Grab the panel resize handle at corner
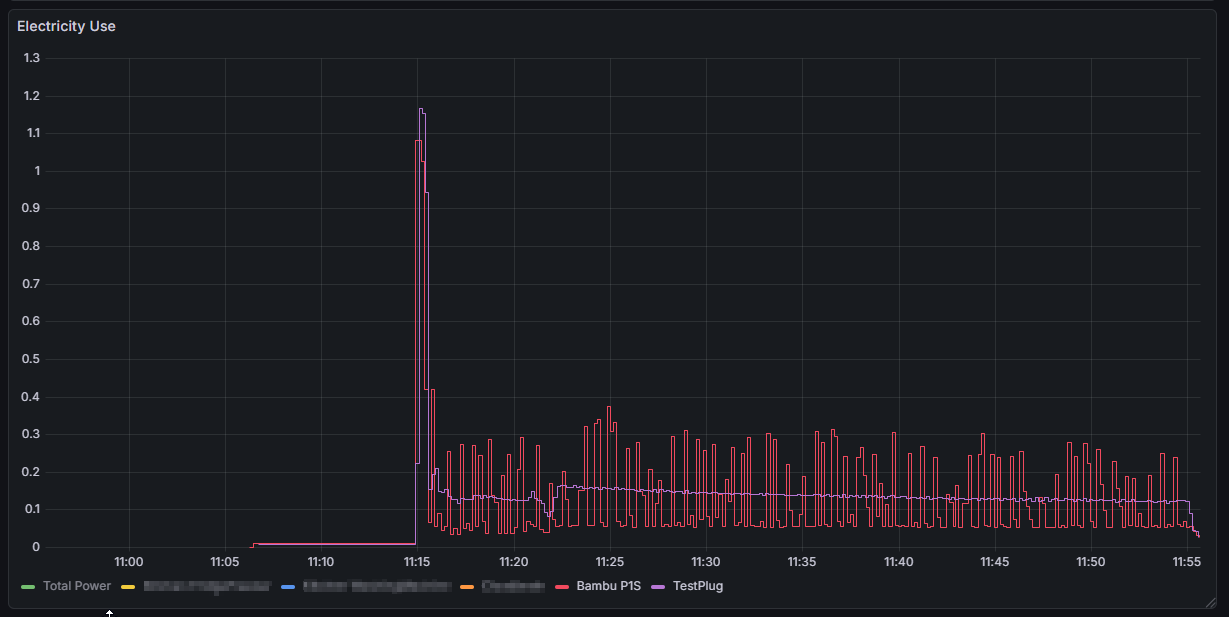The width and height of the screenshot is (1229, 617). [x=1210, y=602]
